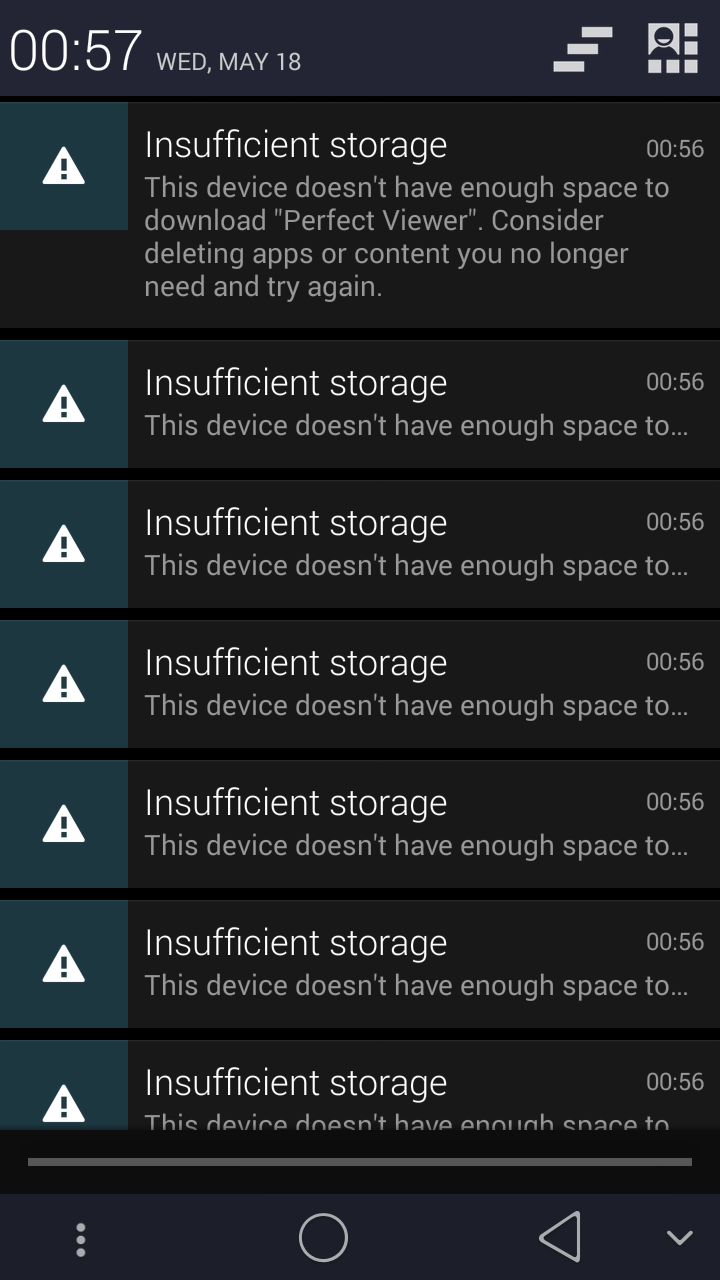Tap the notification shade handle bar
The height and width of the screenshot is (1280, 720).
coord(360,1162)
